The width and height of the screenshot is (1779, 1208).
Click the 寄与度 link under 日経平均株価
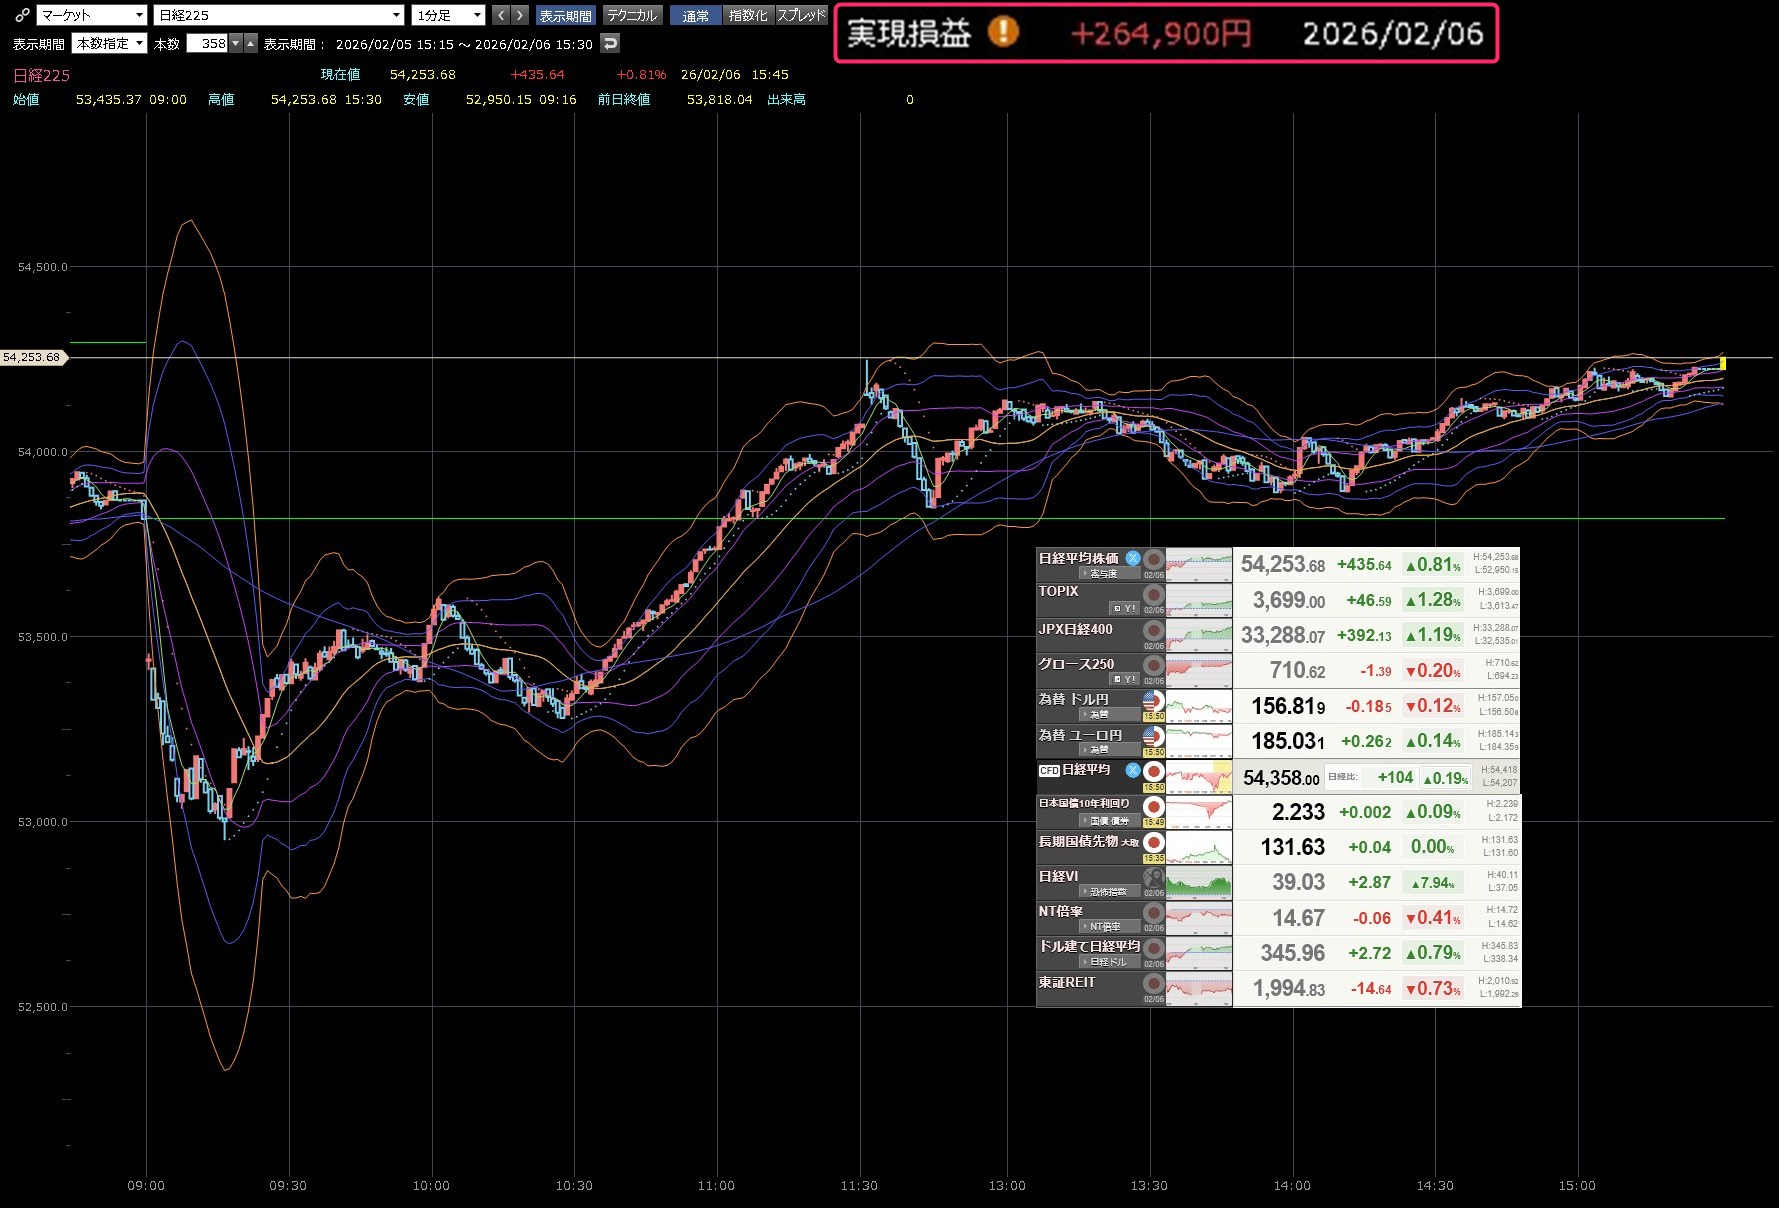coord(1104,573)
